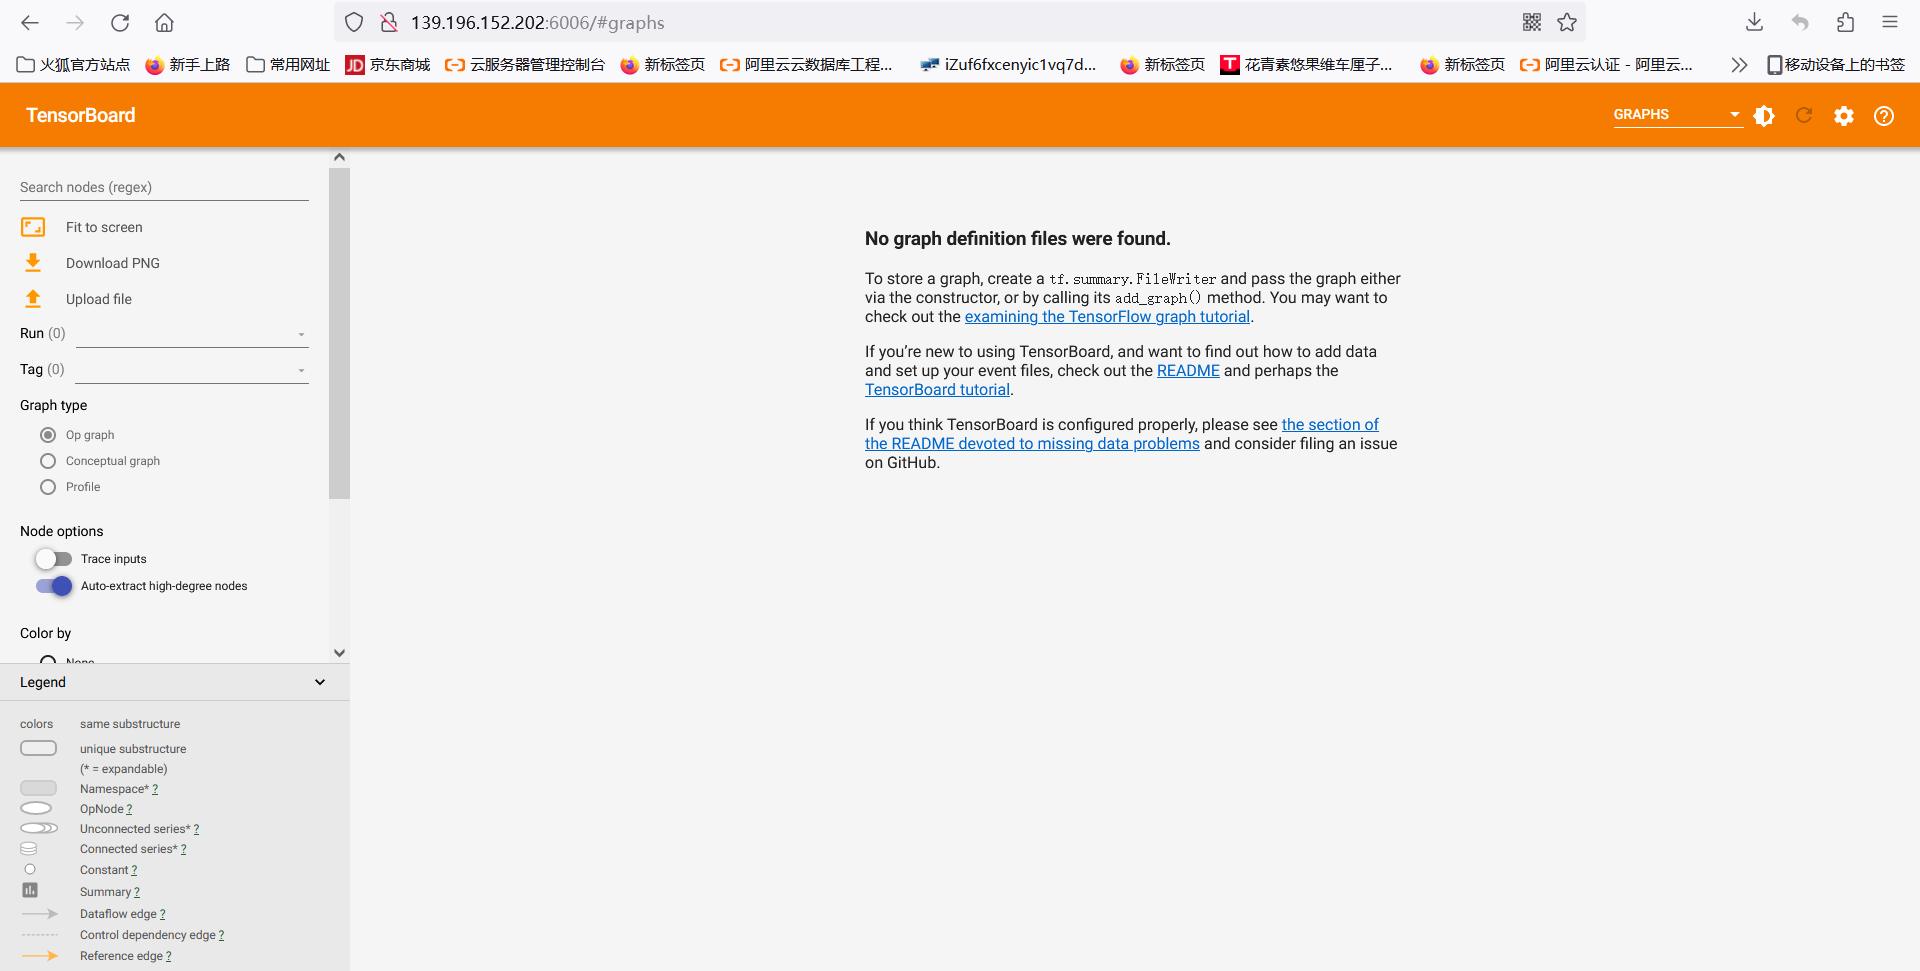Click the browser address bar URL
This screenshot has width=1920, height=971.
(x=537, y=22)
